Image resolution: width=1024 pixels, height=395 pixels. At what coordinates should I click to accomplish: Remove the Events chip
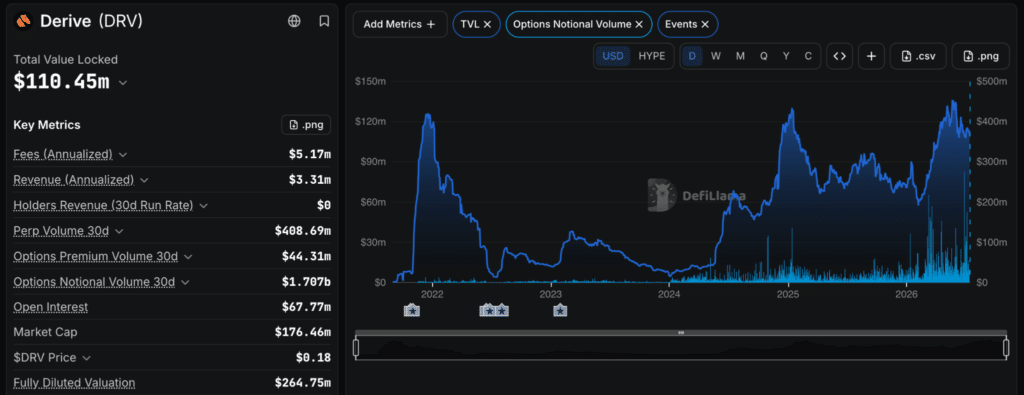pos(705,24)
